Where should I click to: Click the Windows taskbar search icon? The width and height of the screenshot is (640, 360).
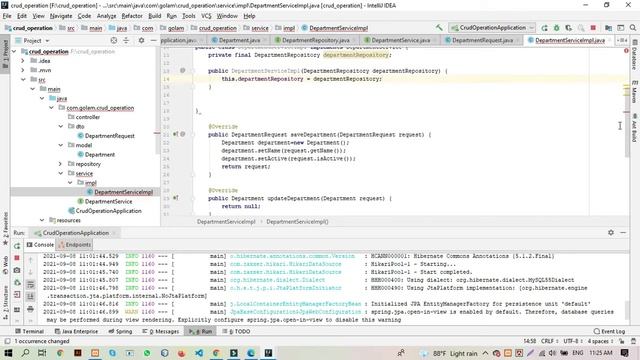tap(25, 353)
